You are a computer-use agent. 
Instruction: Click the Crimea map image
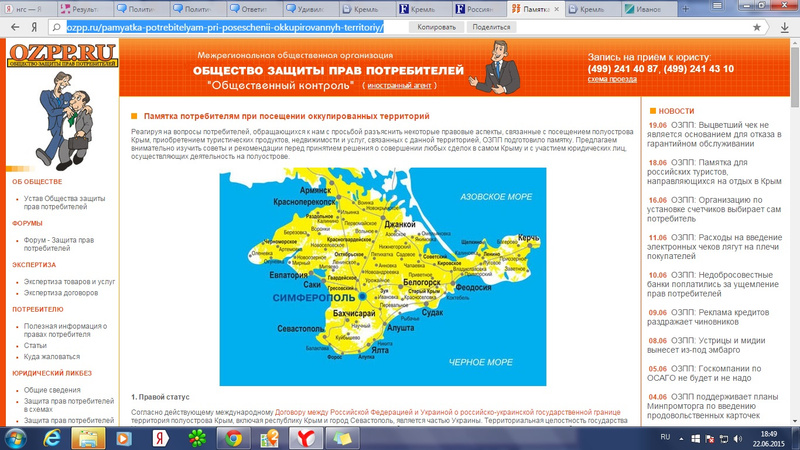click(383, 276)
